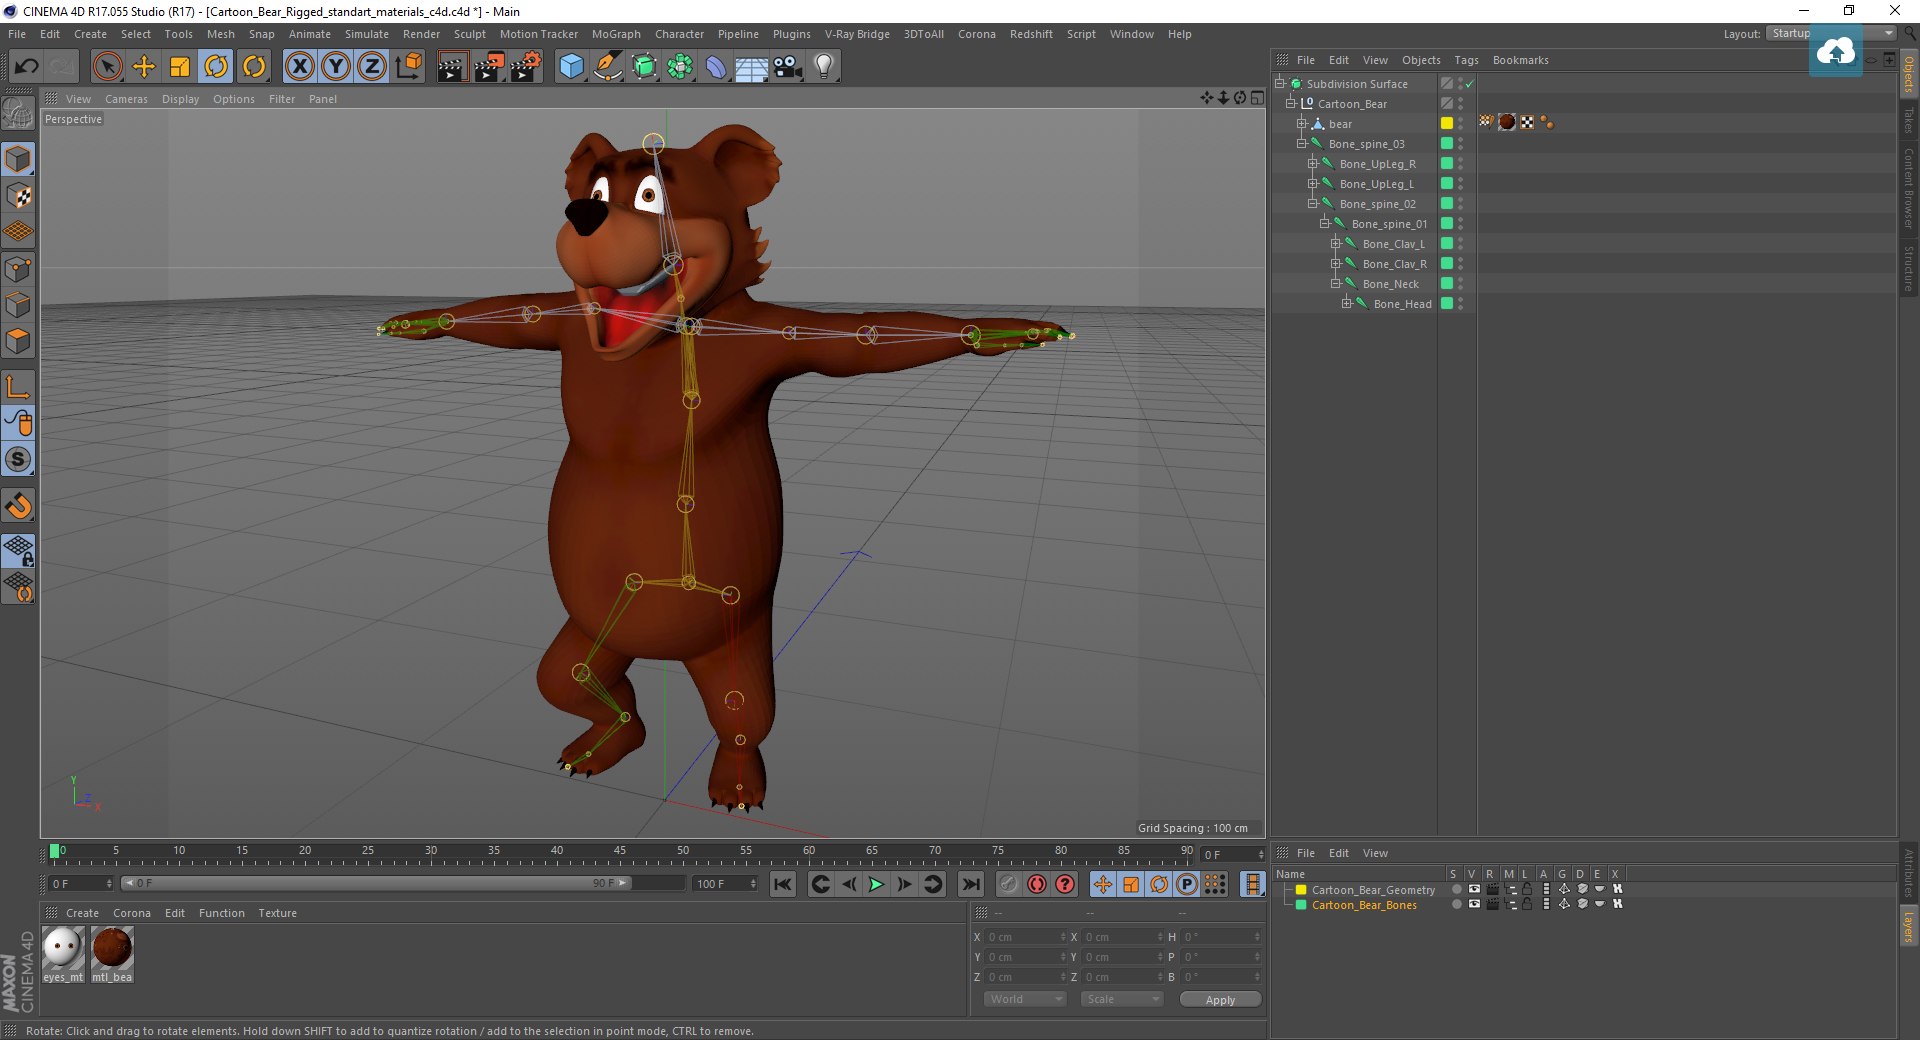
Task: Play animation forward
Action: click(876, 884)
